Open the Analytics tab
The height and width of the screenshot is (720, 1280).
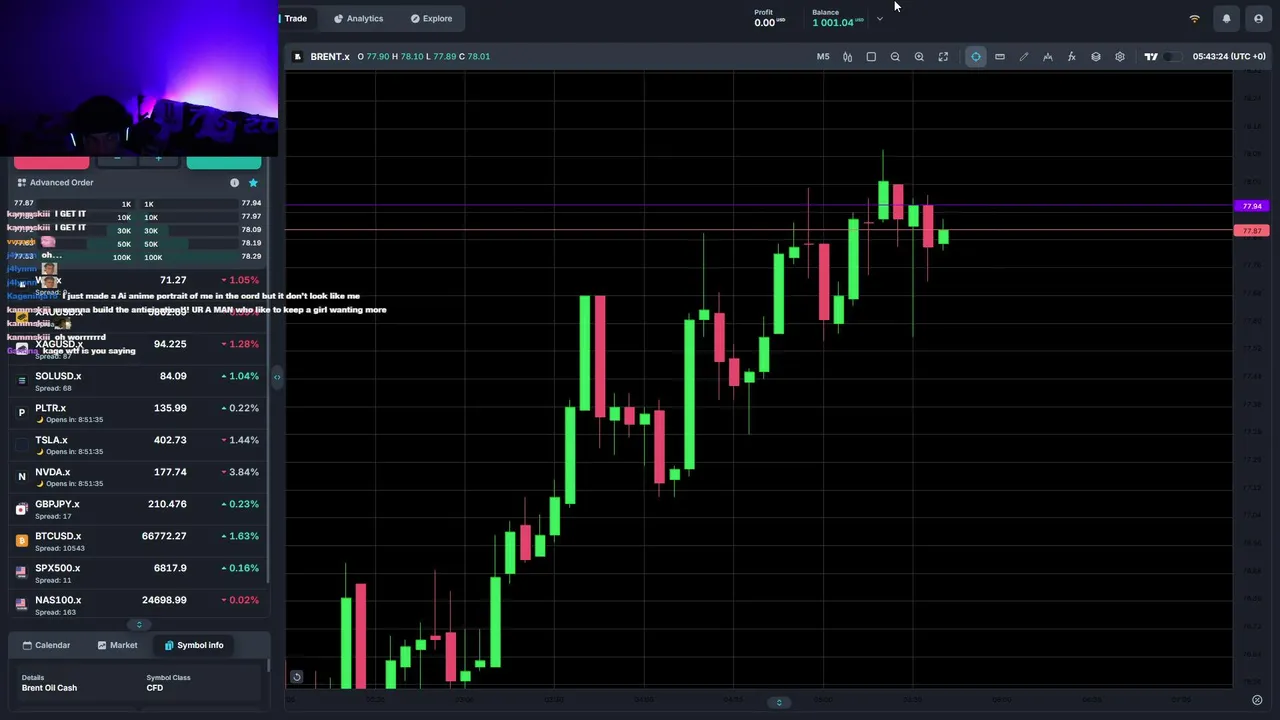click(358, 18)
